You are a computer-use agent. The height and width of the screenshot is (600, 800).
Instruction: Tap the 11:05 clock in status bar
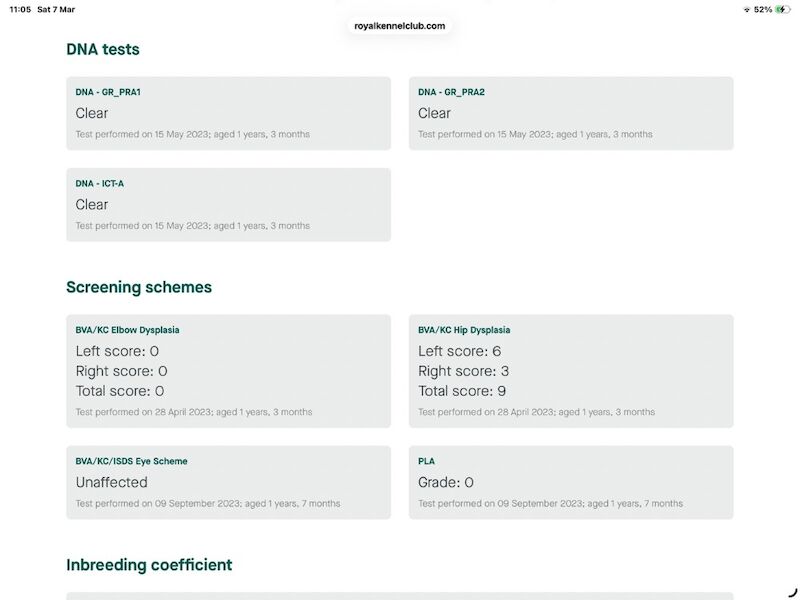click(x=20, y=9)
